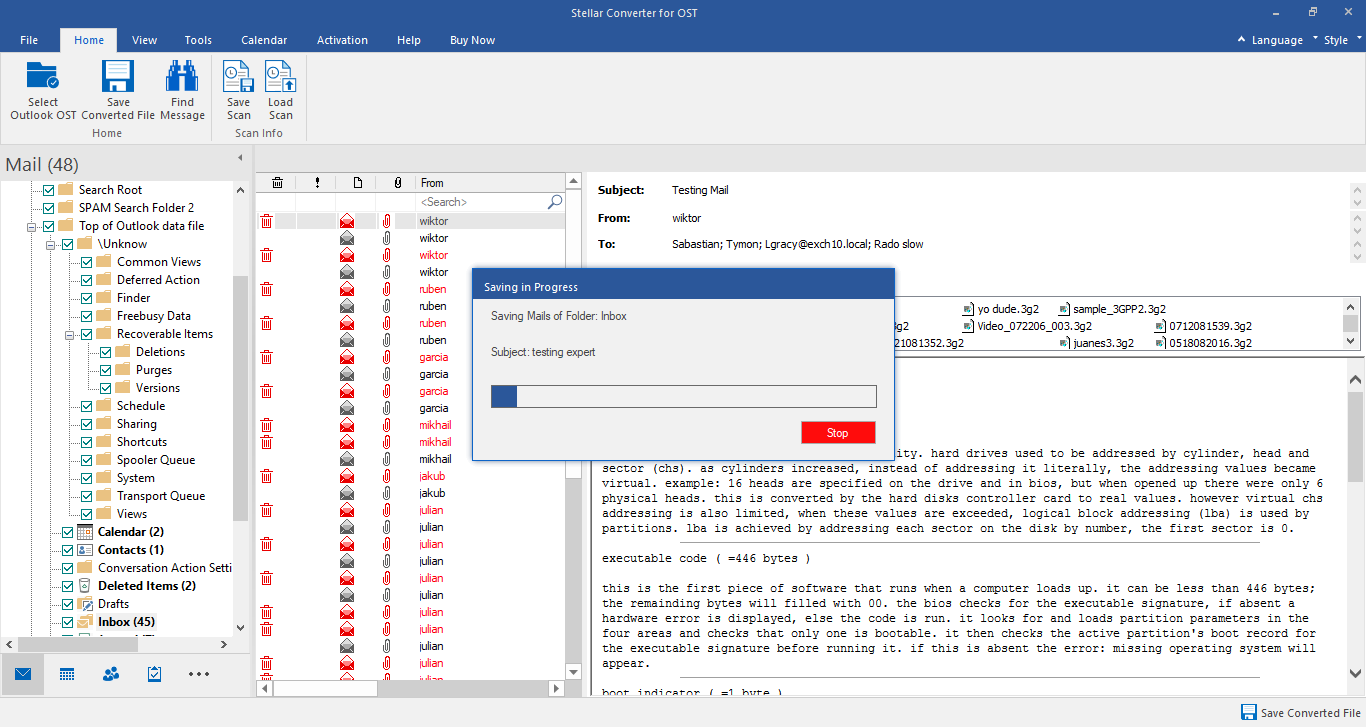Open Find Message binoculars tool

click(x=182, y=77)
